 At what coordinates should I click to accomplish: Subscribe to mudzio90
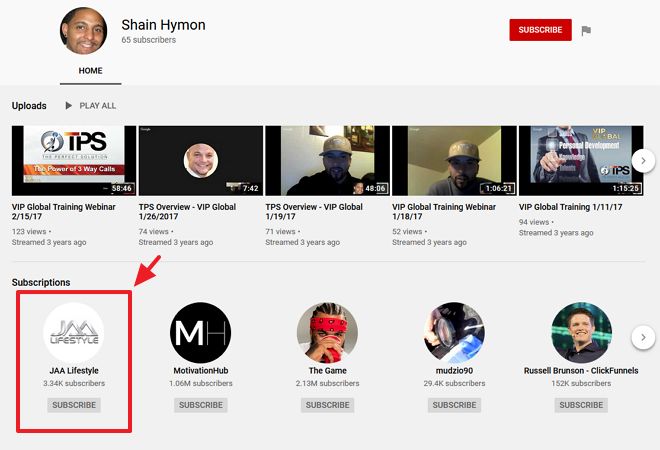coord(454,405)
